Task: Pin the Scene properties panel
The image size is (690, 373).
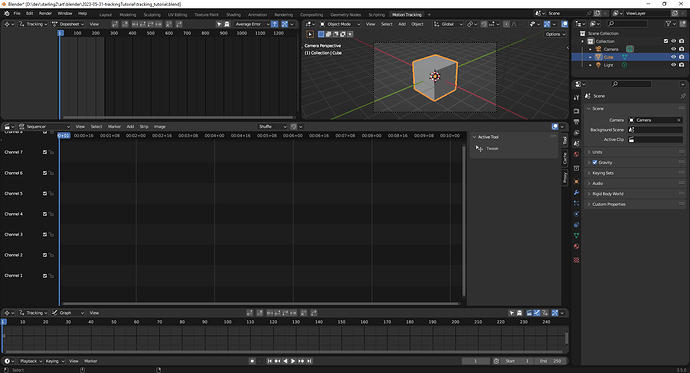Action: click(x=683, y=96)
